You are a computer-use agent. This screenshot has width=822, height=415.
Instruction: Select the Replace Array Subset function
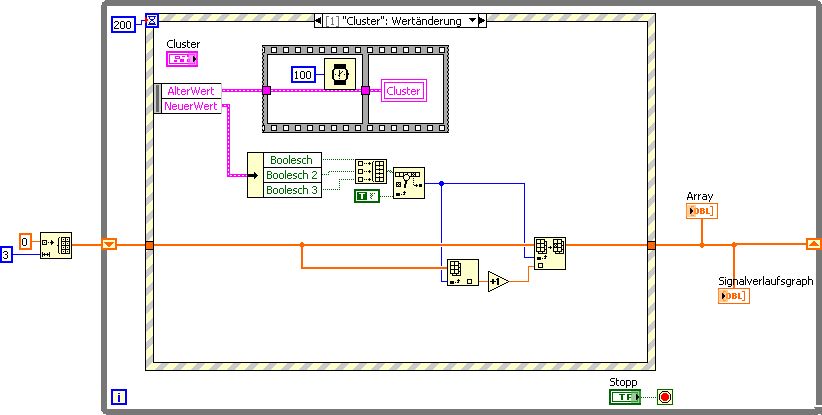[x=550, y=254]
